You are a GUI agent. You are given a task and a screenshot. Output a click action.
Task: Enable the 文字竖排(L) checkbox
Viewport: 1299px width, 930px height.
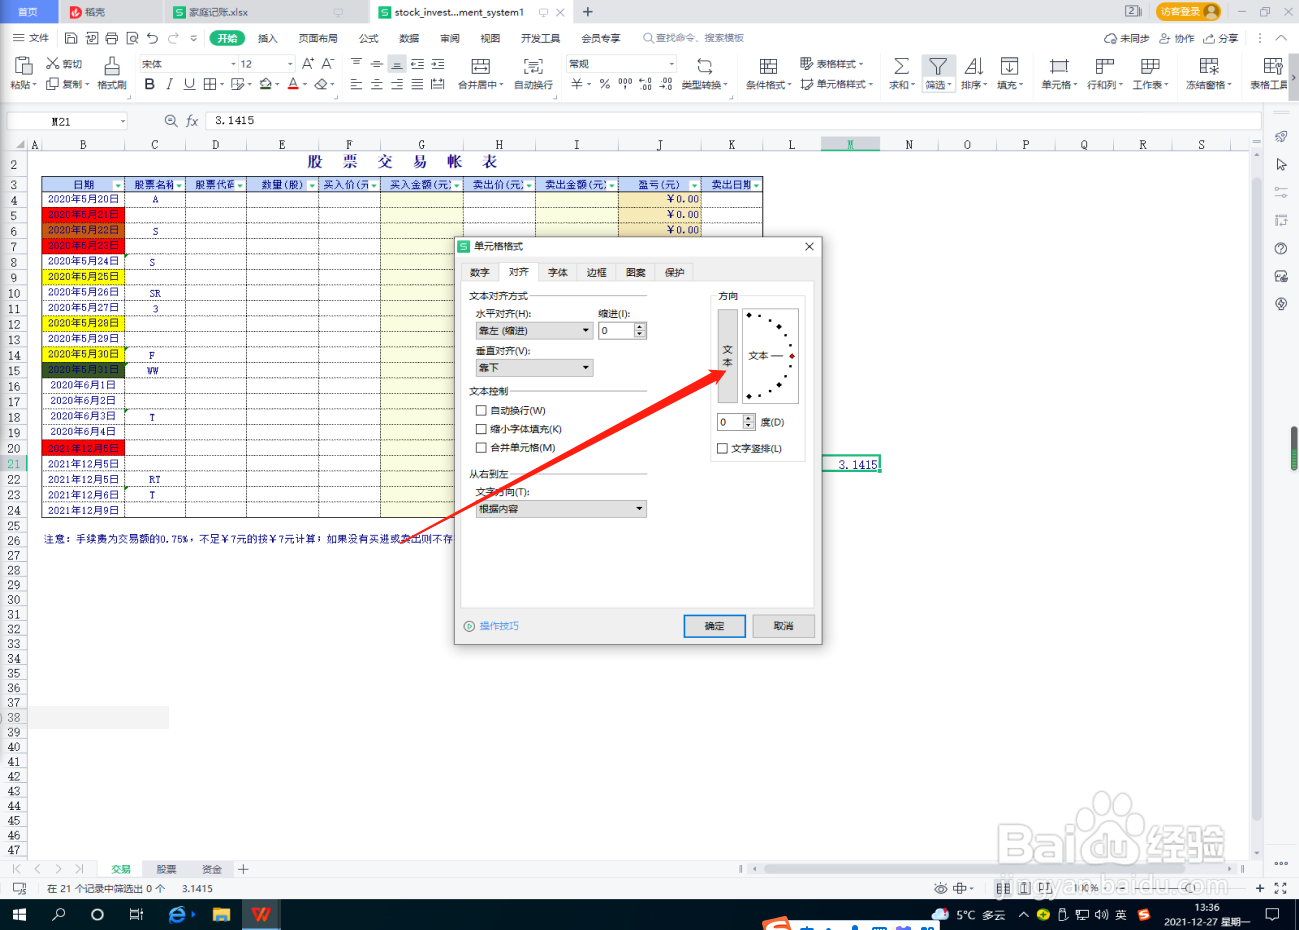pos(722,448)
